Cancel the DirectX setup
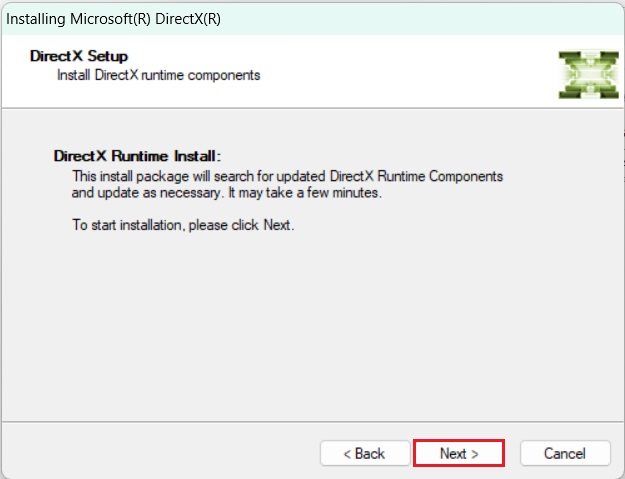625x479 pixels. pyautogui.click(x=565, y=453)
